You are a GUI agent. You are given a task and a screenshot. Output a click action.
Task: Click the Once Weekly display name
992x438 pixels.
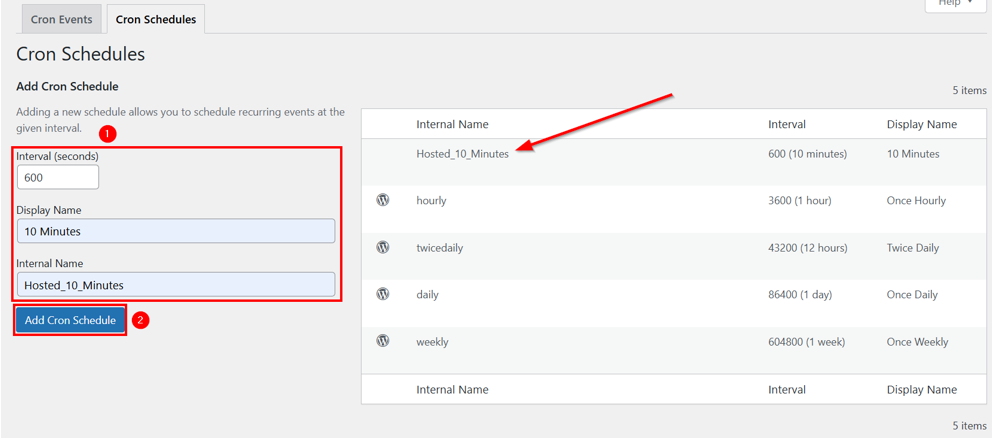[917, 342]
